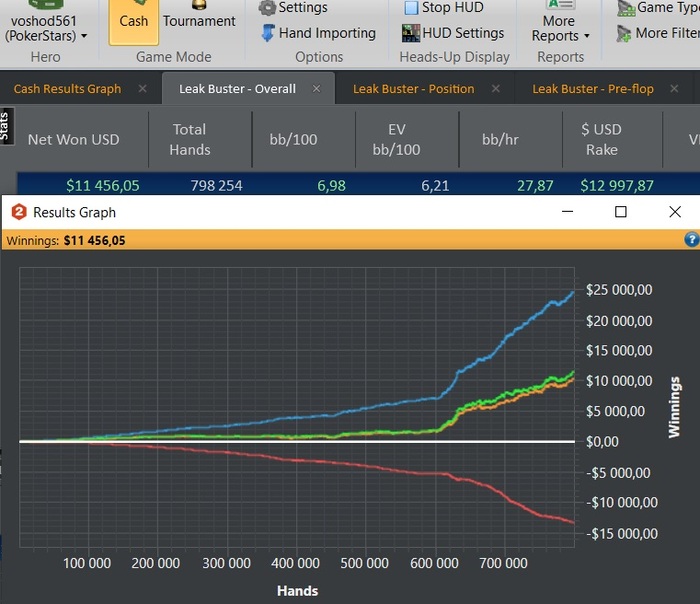Viewport: 700px width, 604px height.
Task: Click the -$15 000,00 axis label
Action: pos(622,534)
